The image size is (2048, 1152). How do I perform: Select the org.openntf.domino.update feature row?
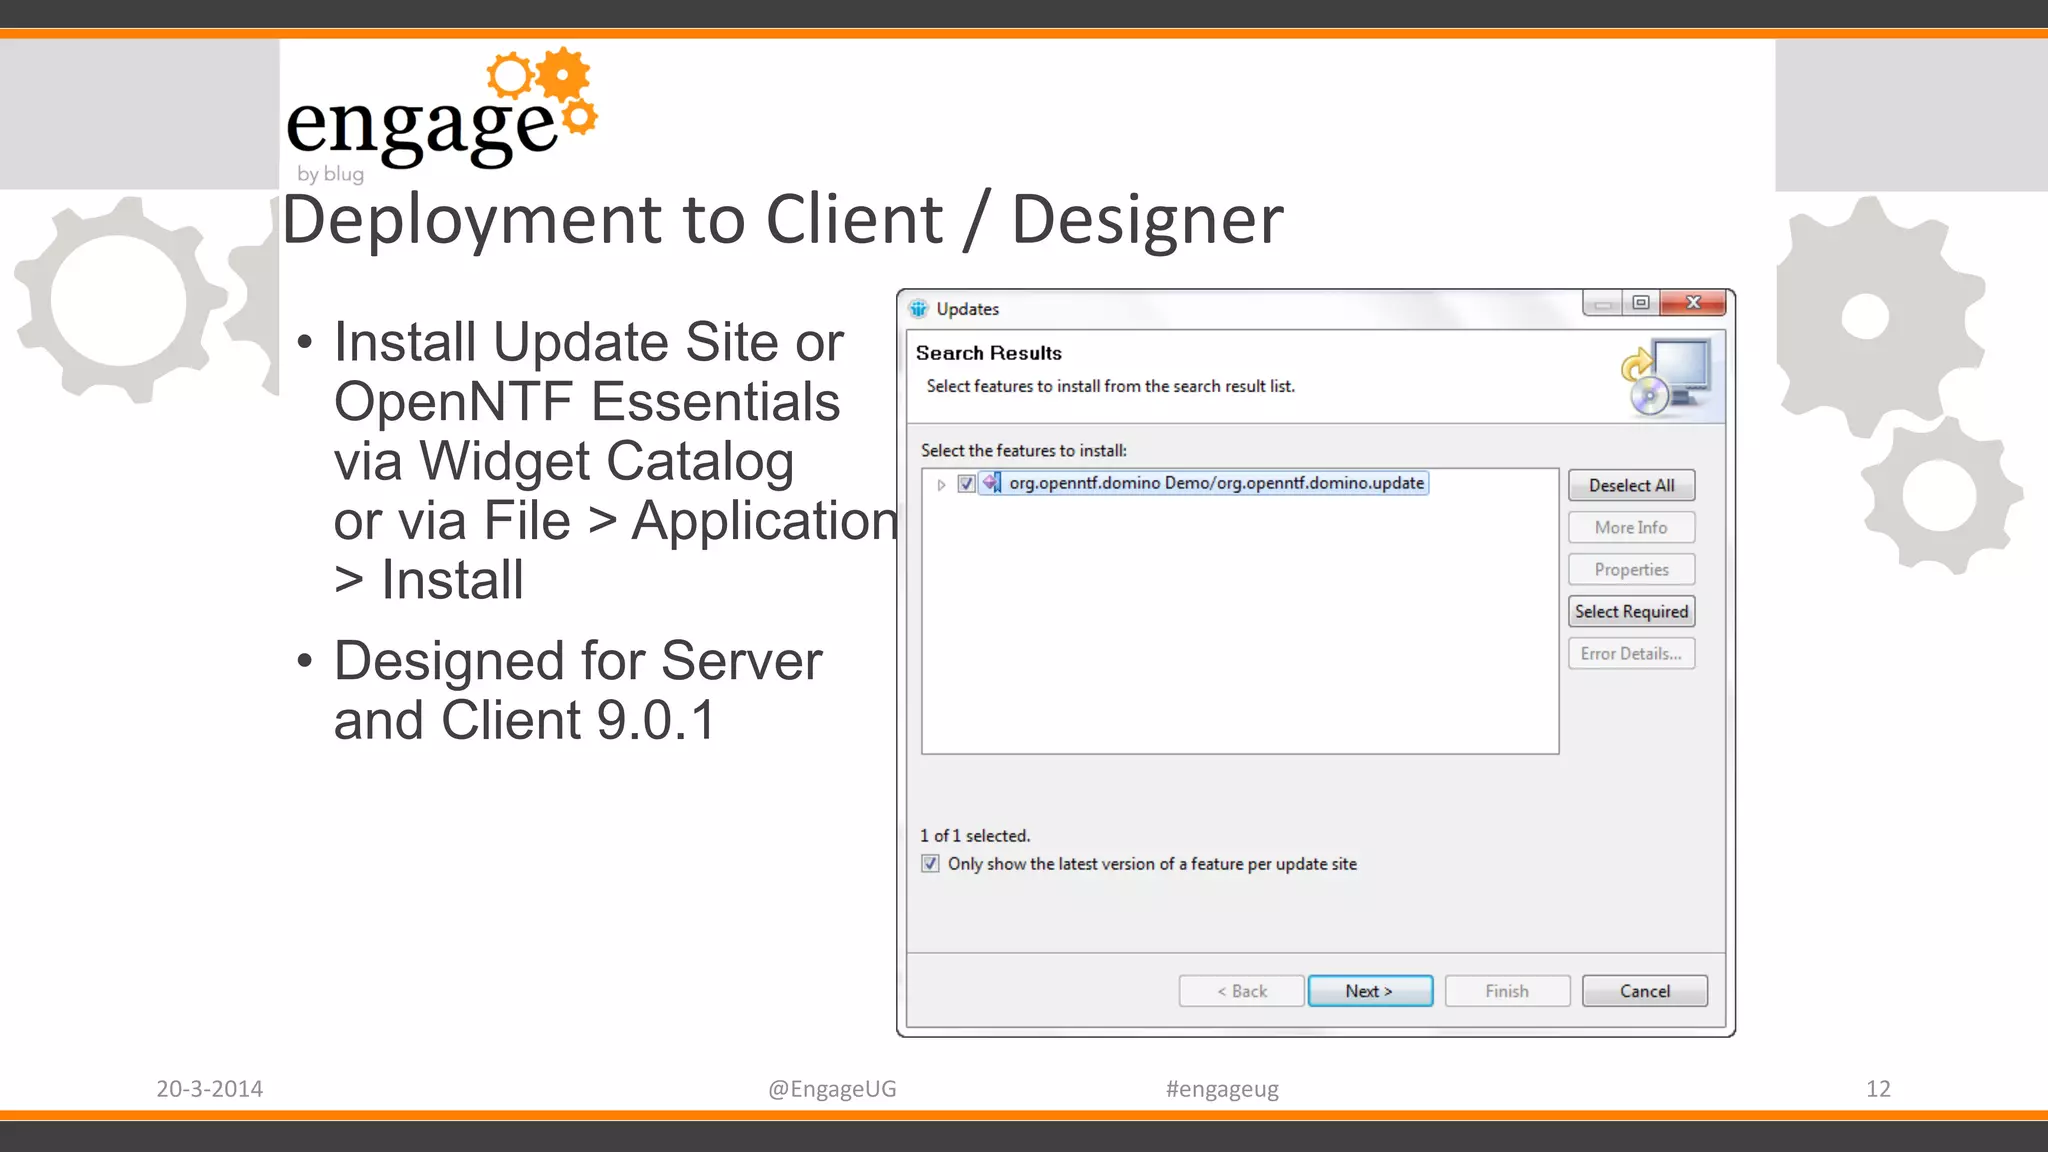tap(1203, 483)
